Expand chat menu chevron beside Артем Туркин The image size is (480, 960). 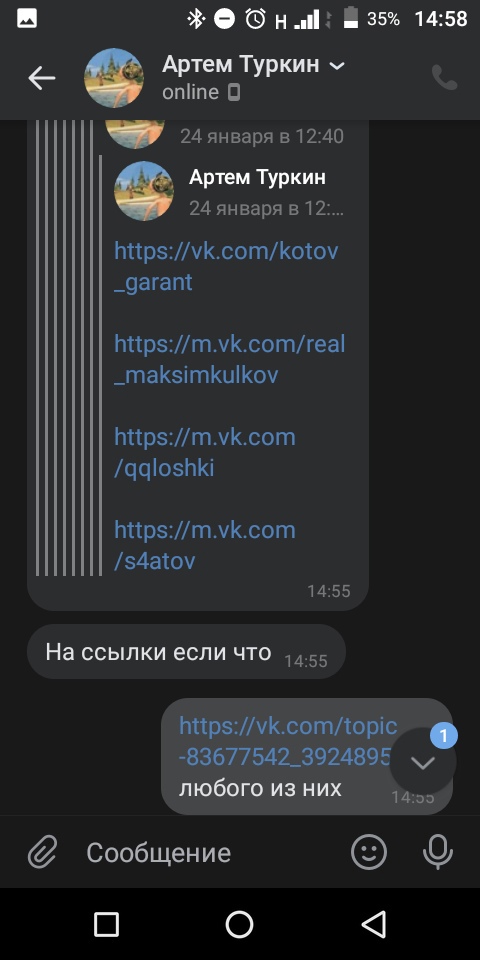pyautogui.click(x=337, y=66)
